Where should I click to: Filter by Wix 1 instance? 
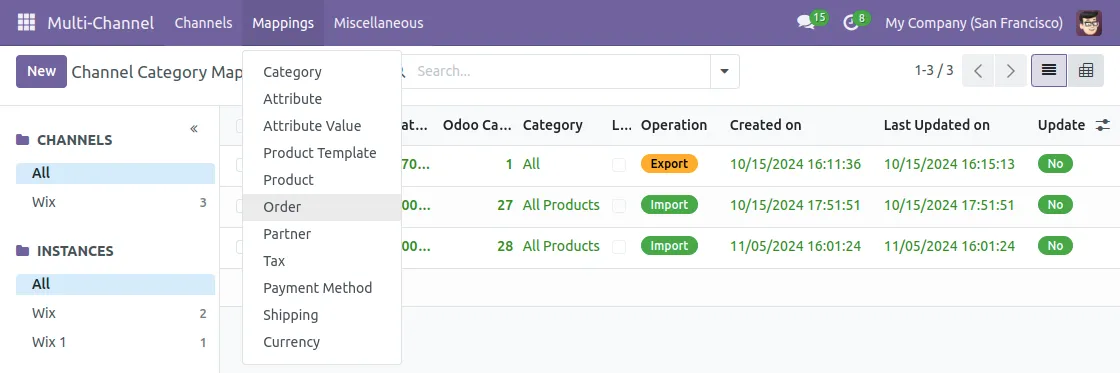click(115, 342)
